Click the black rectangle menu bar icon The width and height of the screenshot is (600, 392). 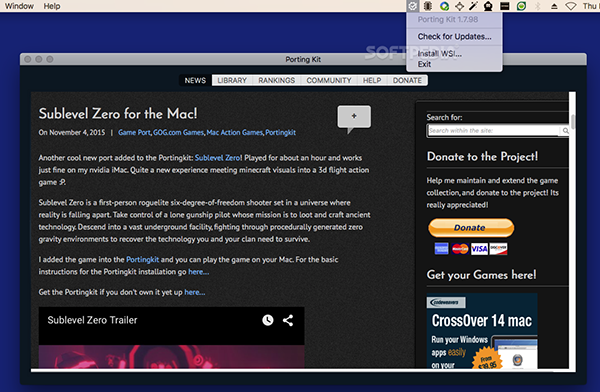point(505,6)
